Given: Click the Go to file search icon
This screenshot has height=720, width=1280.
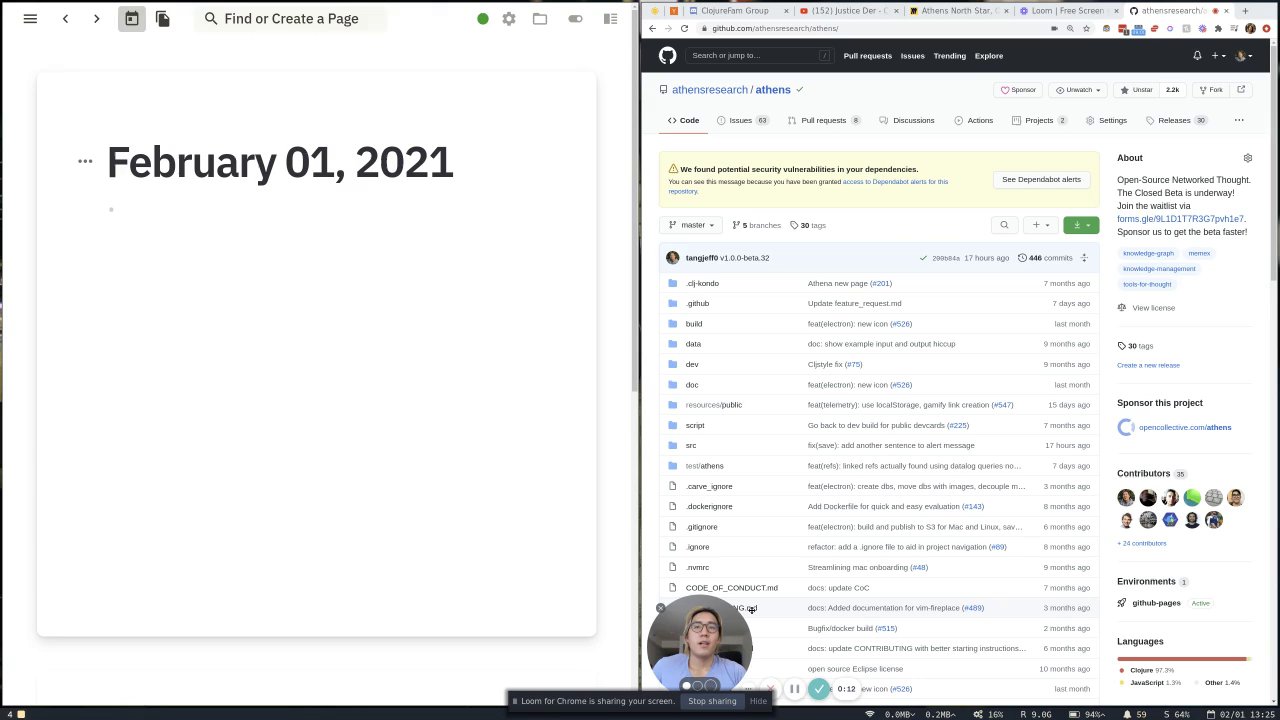Looking at the screenshot, I should [1004, 225].
